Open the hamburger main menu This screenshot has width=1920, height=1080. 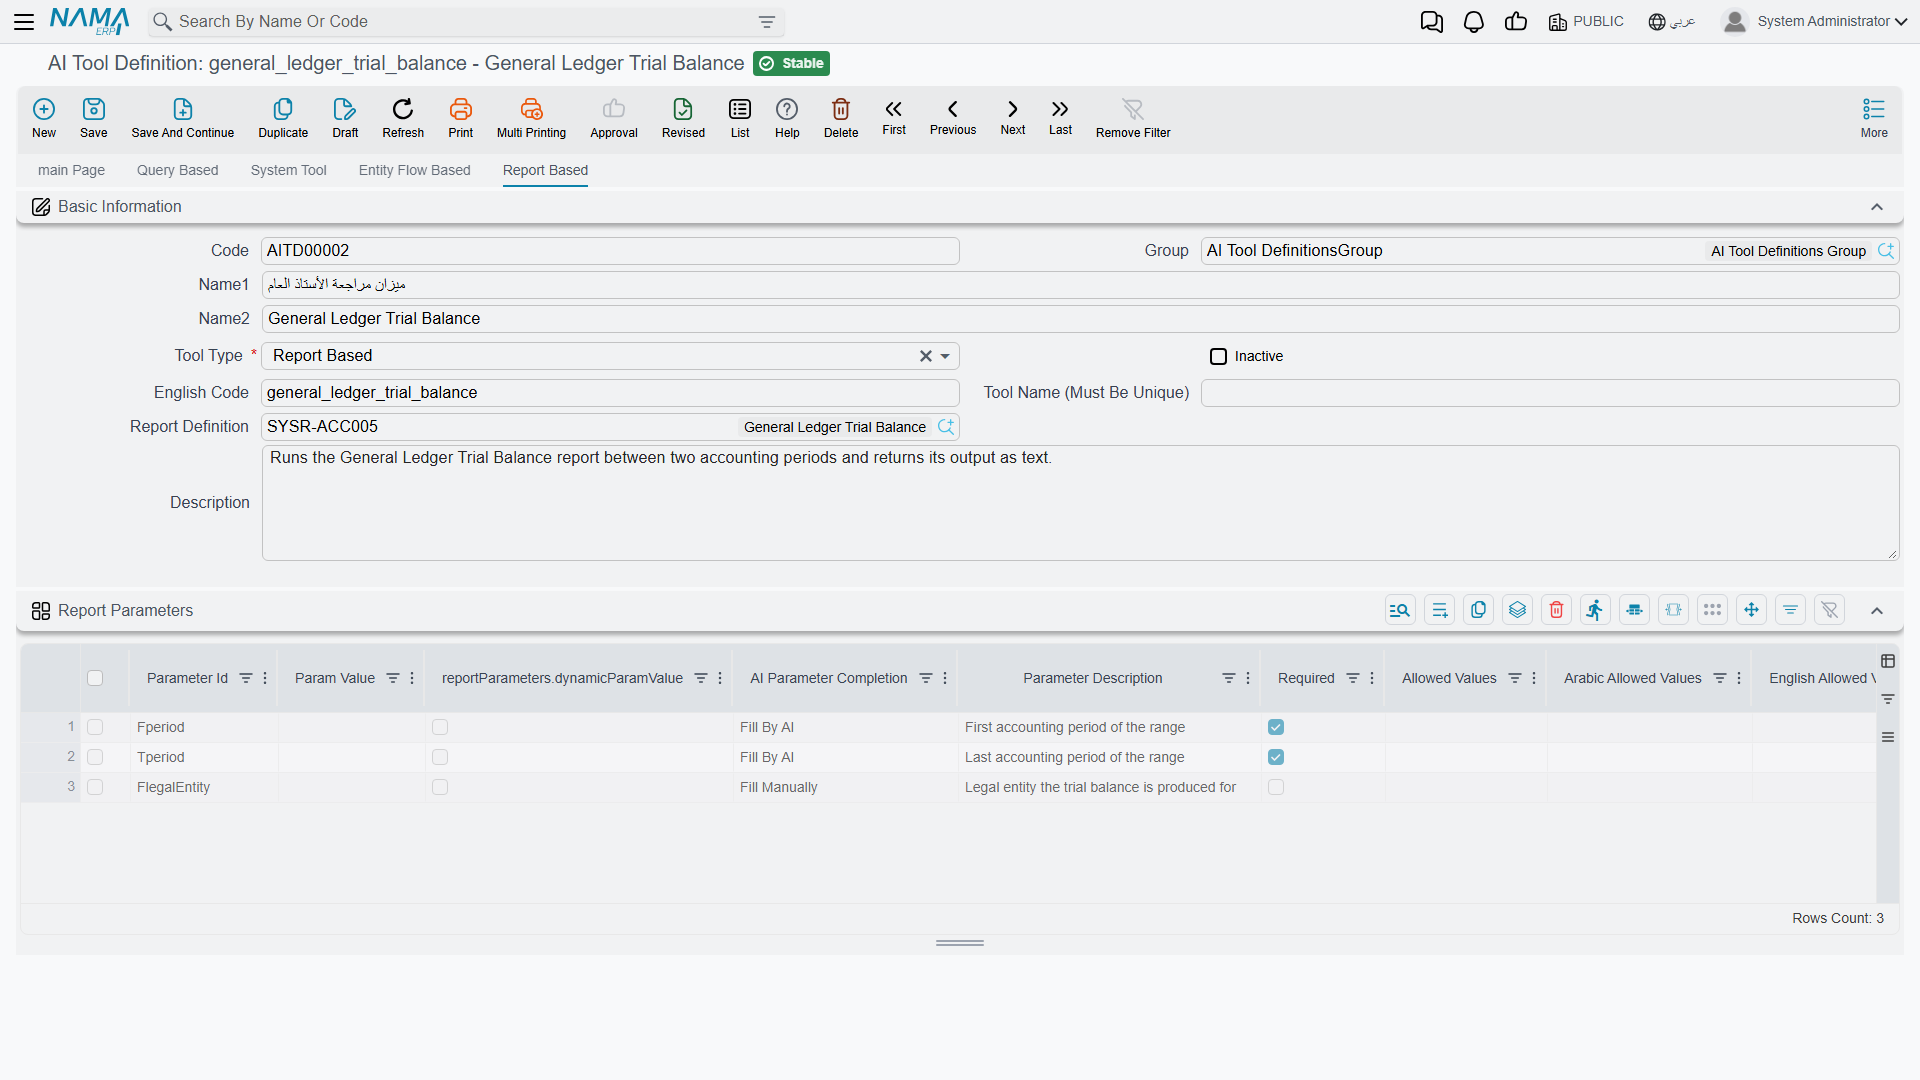click(24, 21)
